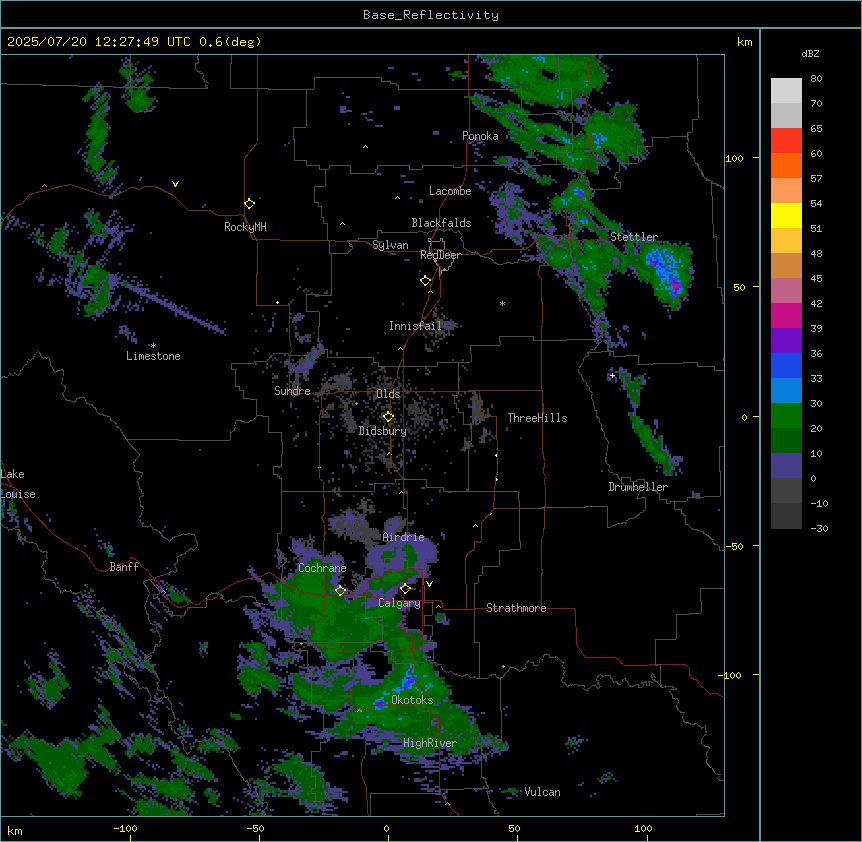Click the Lacombe town label

click(x=450, y=191)
